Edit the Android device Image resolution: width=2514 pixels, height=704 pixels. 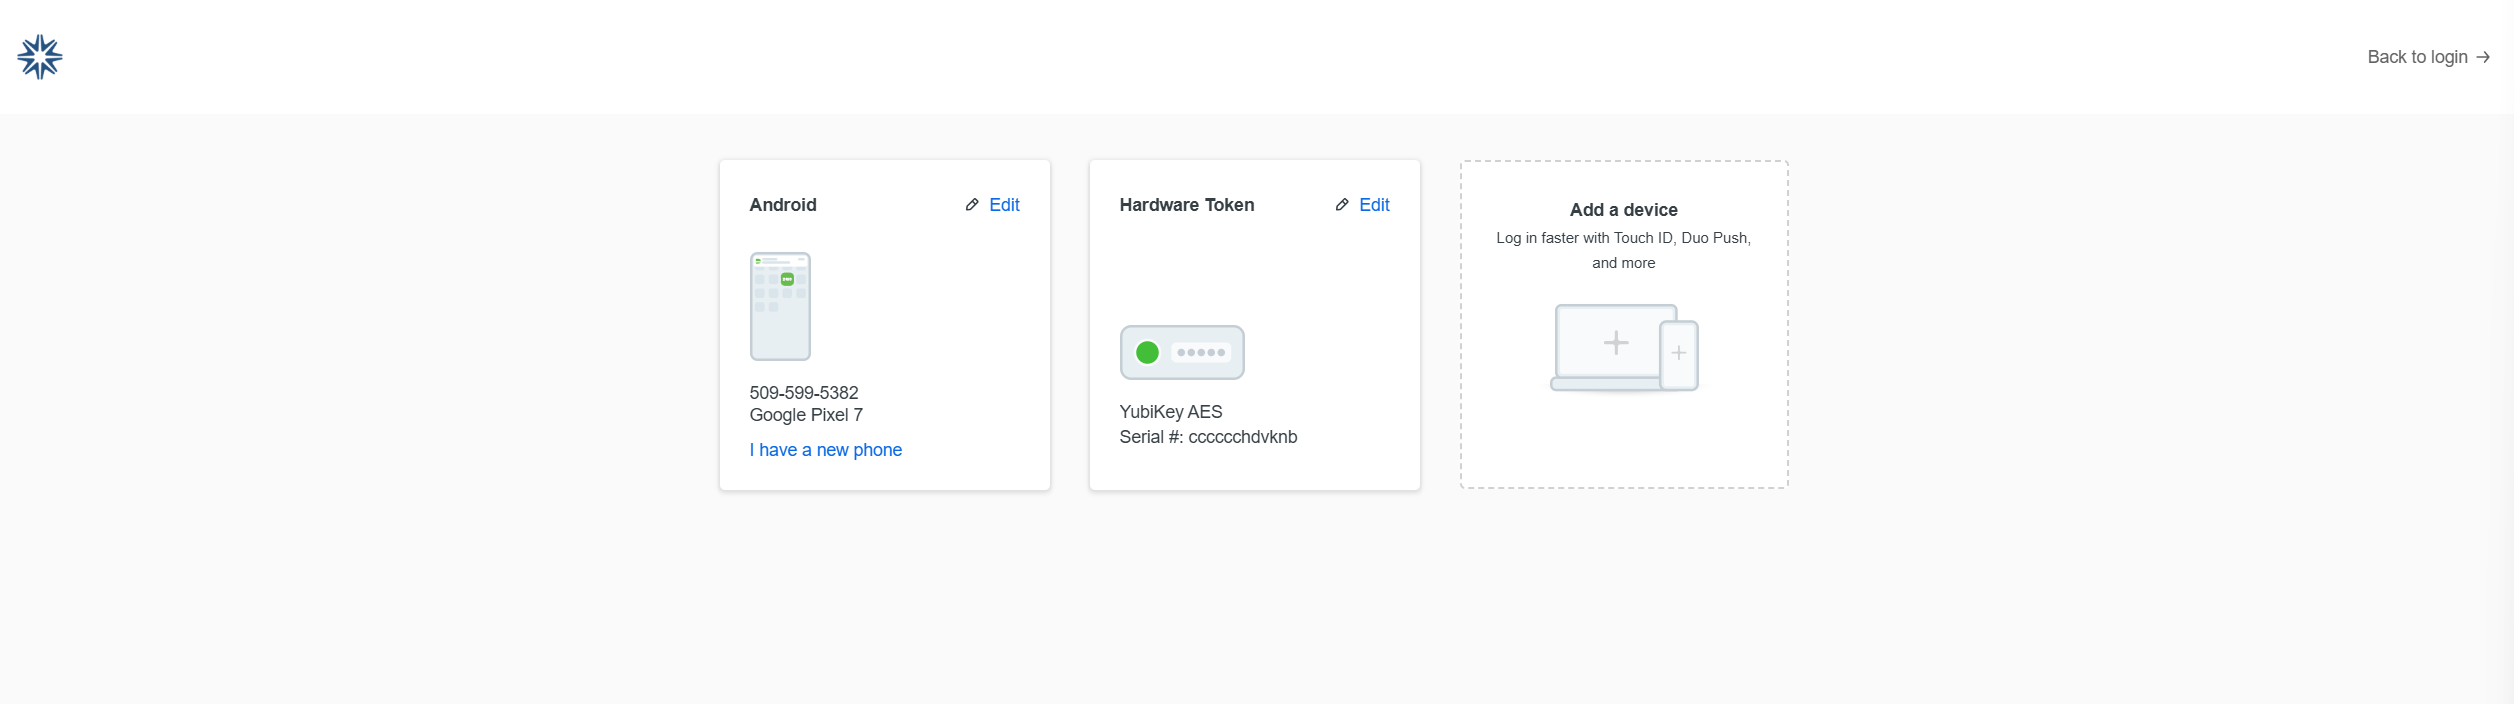pyautogui.click(x=1004, y=205)
